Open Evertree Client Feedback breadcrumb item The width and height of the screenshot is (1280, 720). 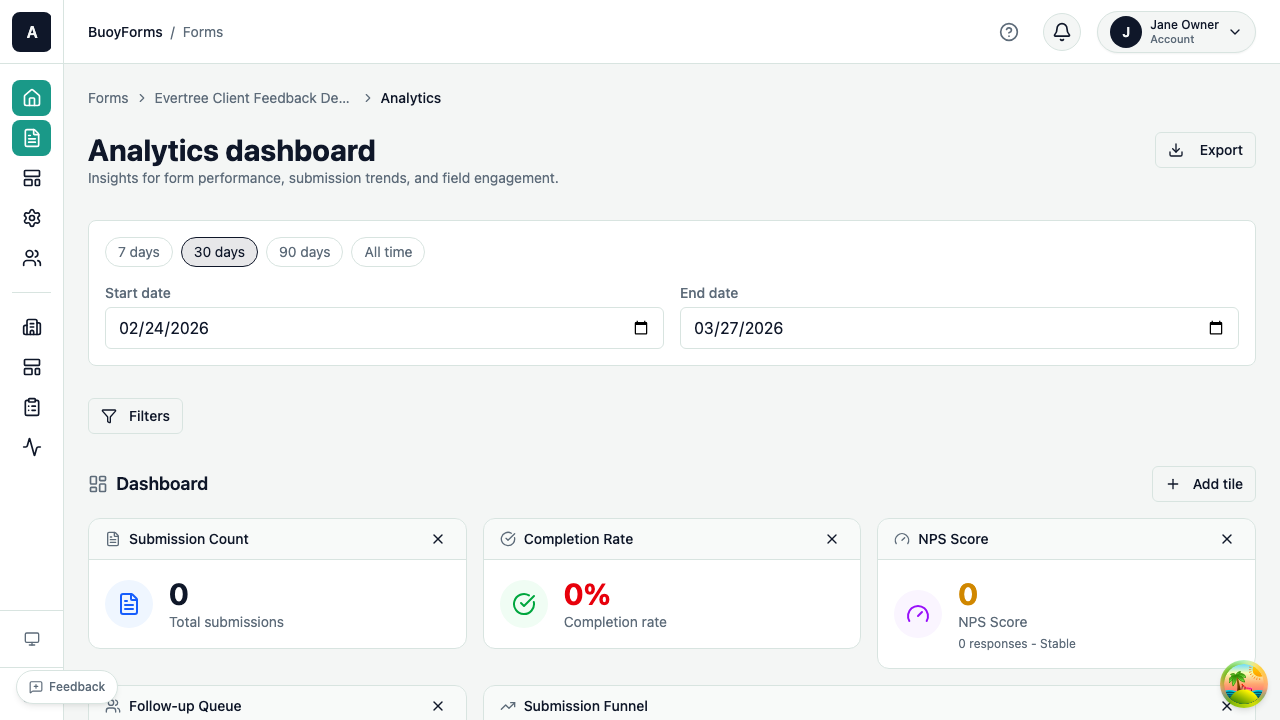(252, 98)
